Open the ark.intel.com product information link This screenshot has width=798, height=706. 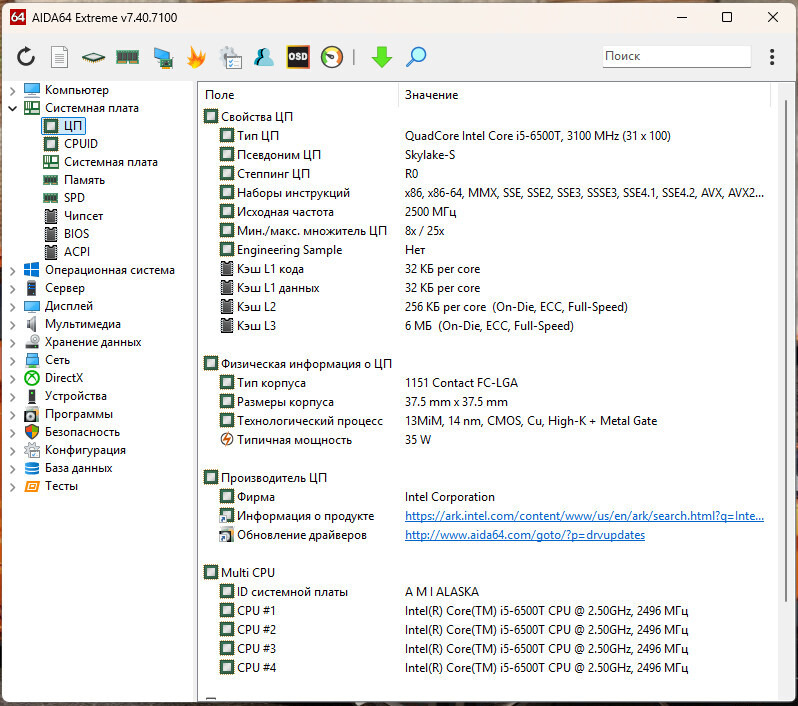pos(583,516)
